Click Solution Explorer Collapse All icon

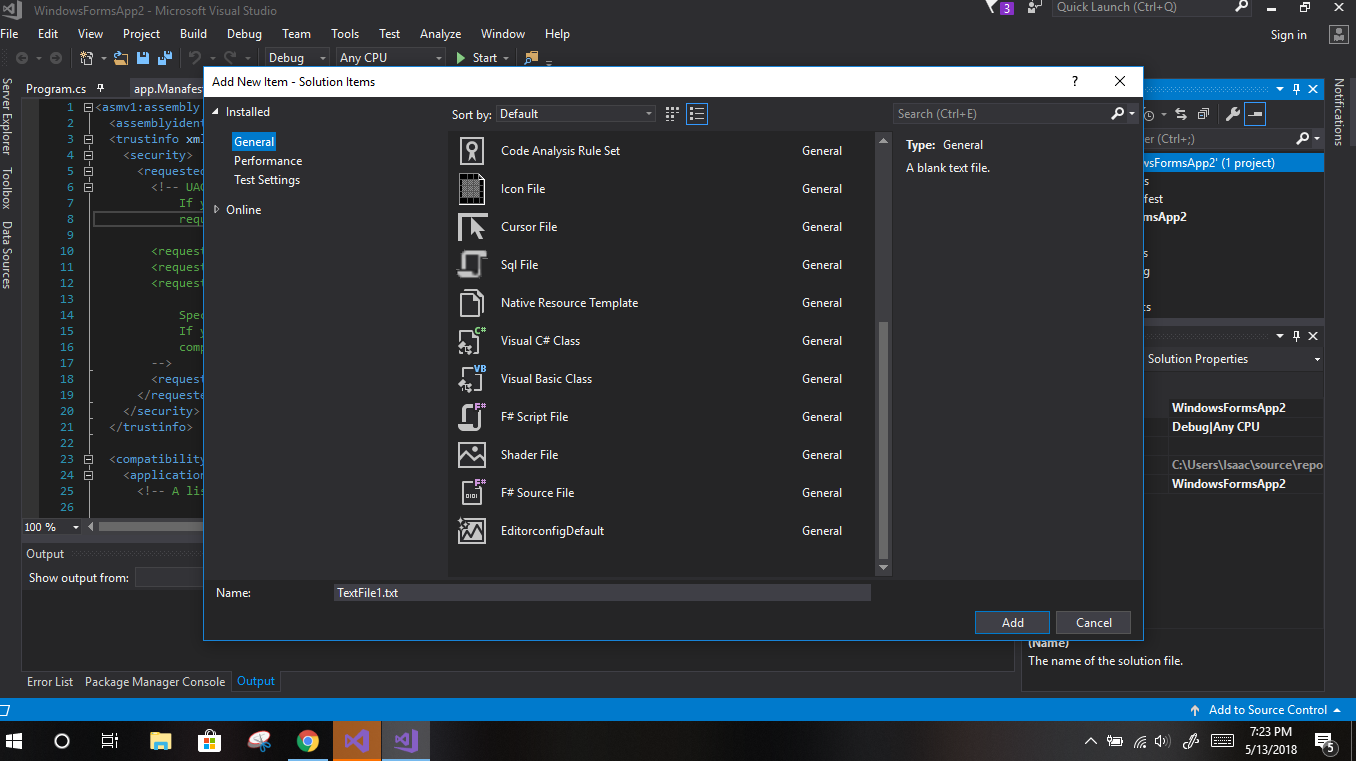click(1204, 114)
